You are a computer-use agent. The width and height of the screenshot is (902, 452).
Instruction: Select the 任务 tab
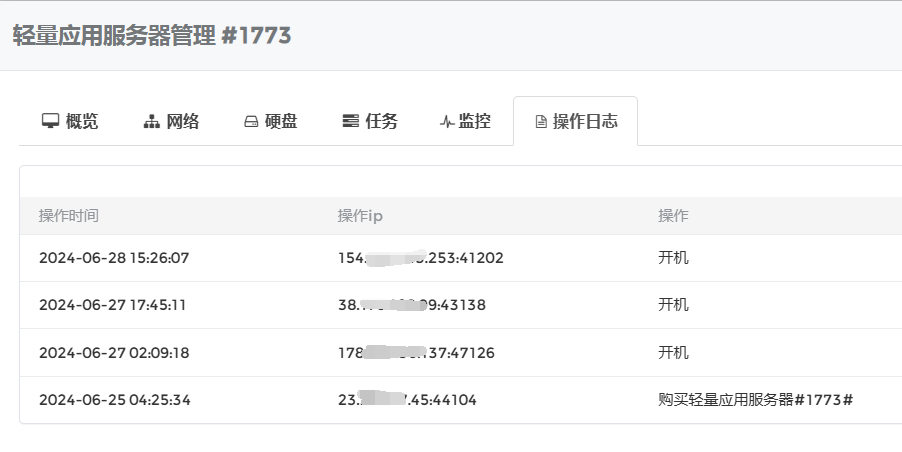(381, 122)
